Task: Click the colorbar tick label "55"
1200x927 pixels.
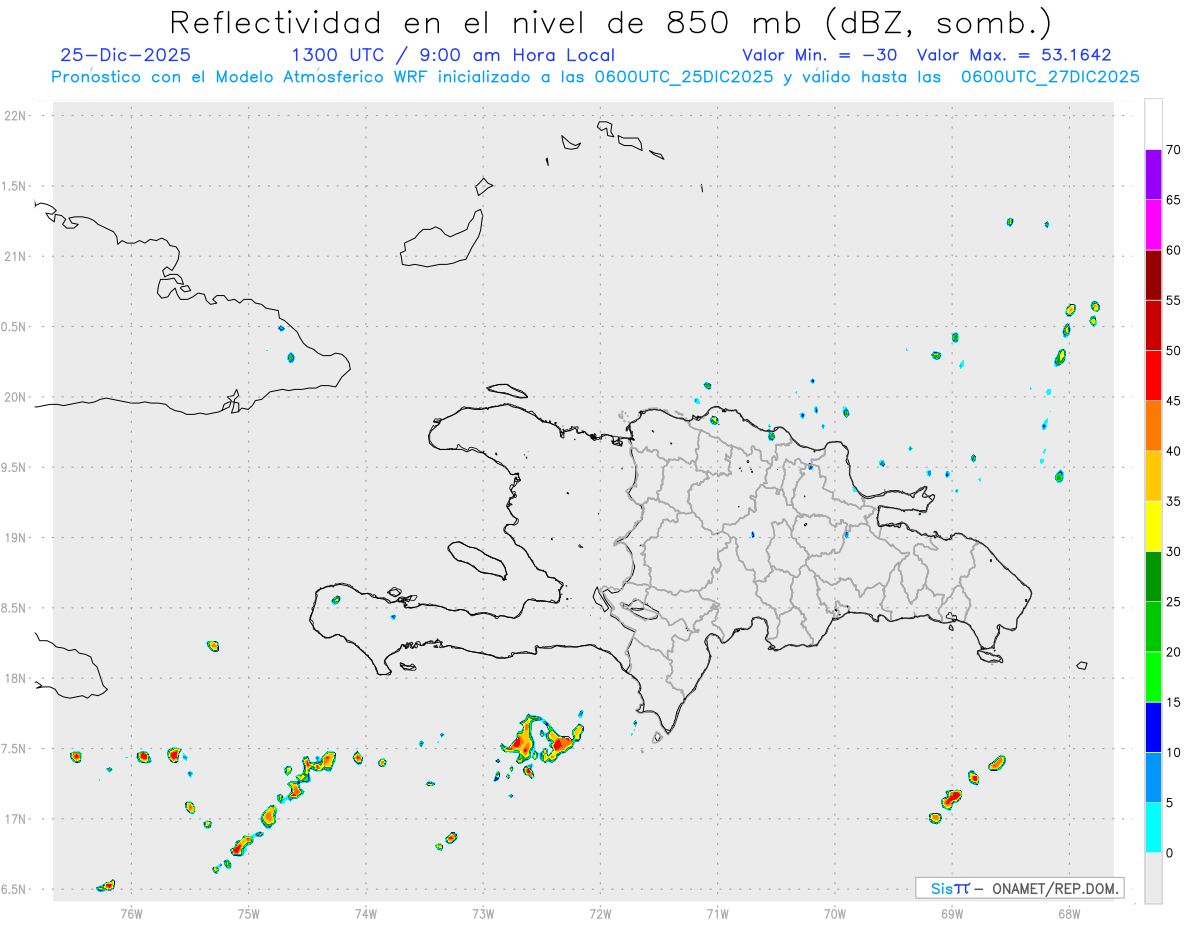Action: tap(1173, 300)
